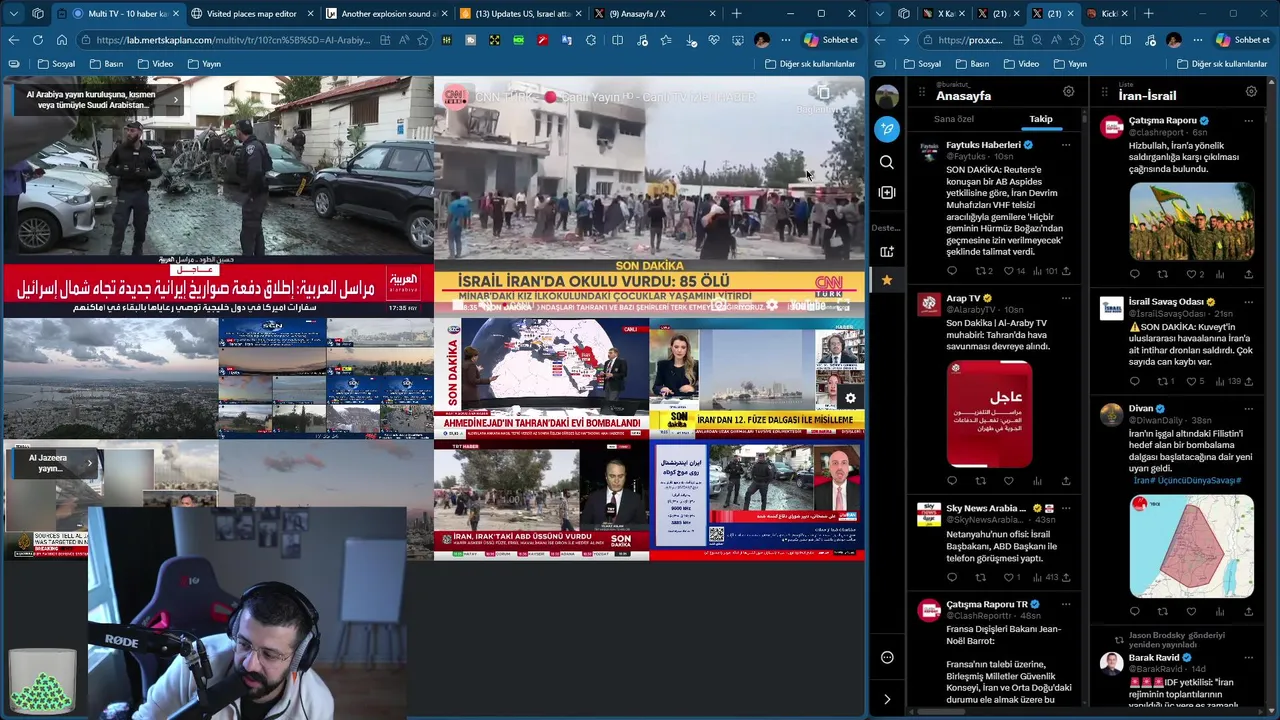The image size is (1280, 720).
Task: Repost the Faytuks Haberleri tweet
Action: click(979, 271)
